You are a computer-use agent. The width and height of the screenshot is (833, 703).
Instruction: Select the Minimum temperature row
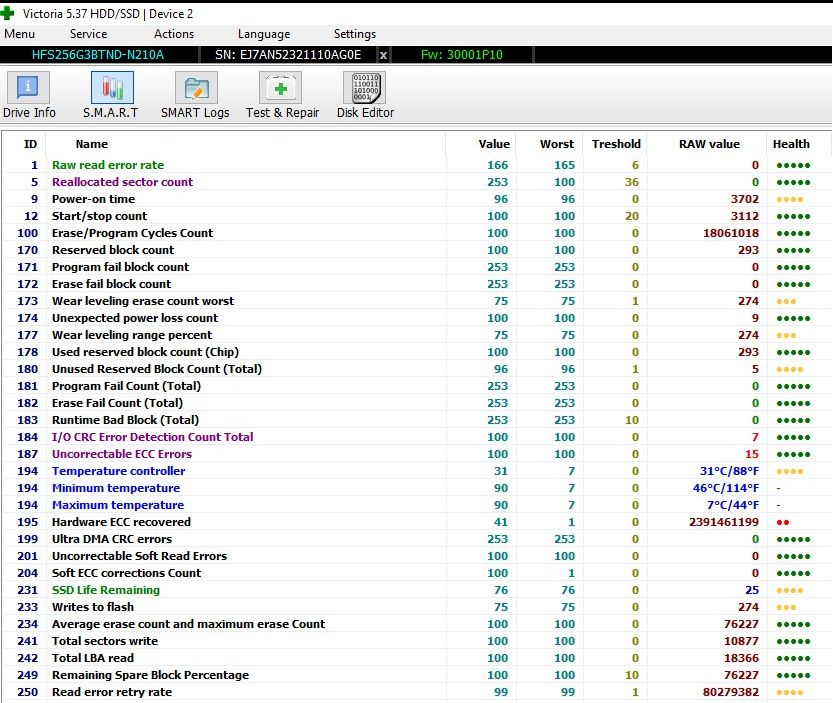[416, 488]
